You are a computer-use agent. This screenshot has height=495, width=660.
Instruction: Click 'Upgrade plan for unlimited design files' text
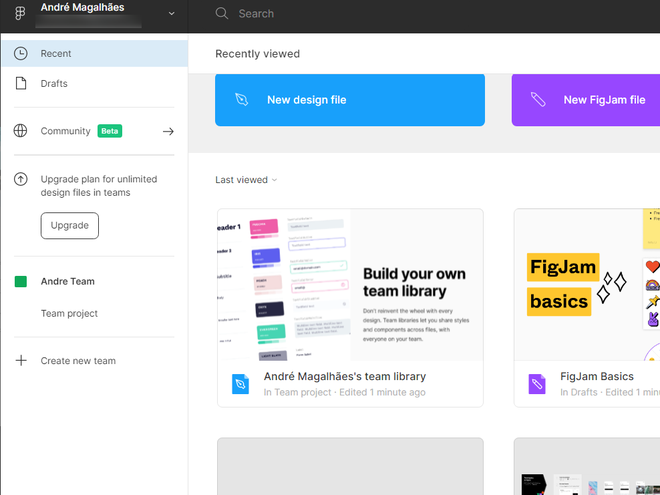coord(99,186)
